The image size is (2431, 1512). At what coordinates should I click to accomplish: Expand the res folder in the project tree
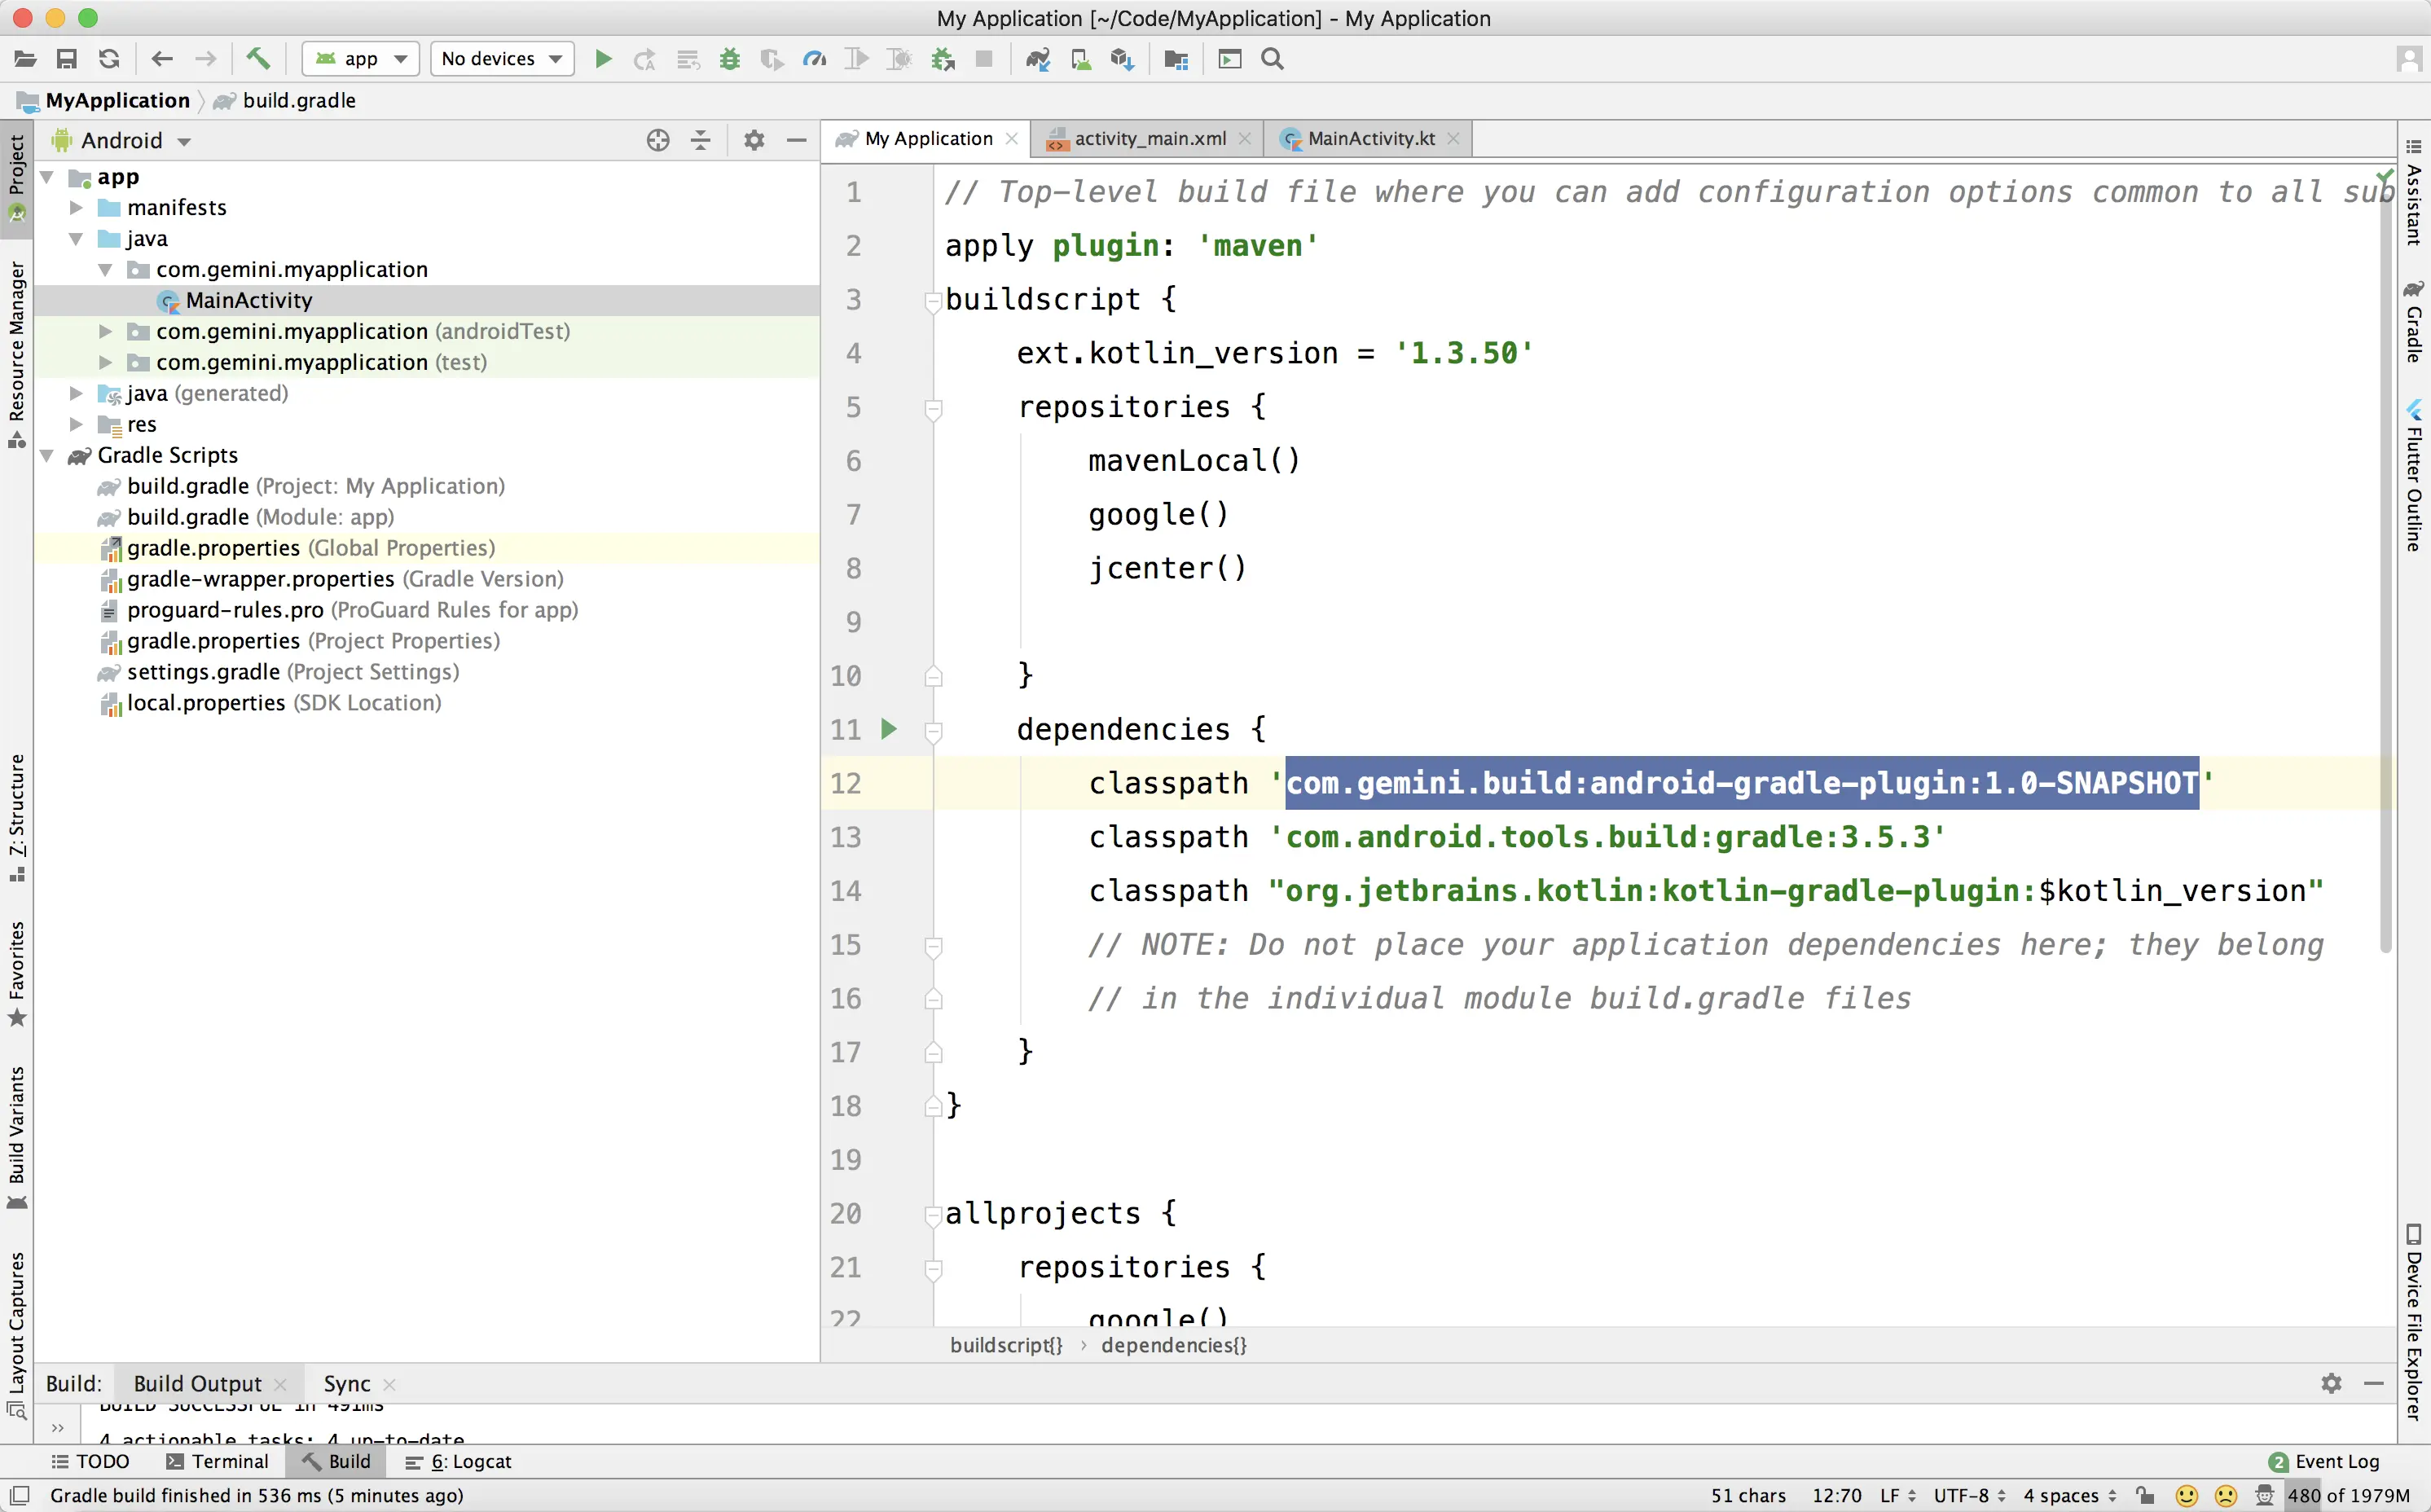point(77,424)
